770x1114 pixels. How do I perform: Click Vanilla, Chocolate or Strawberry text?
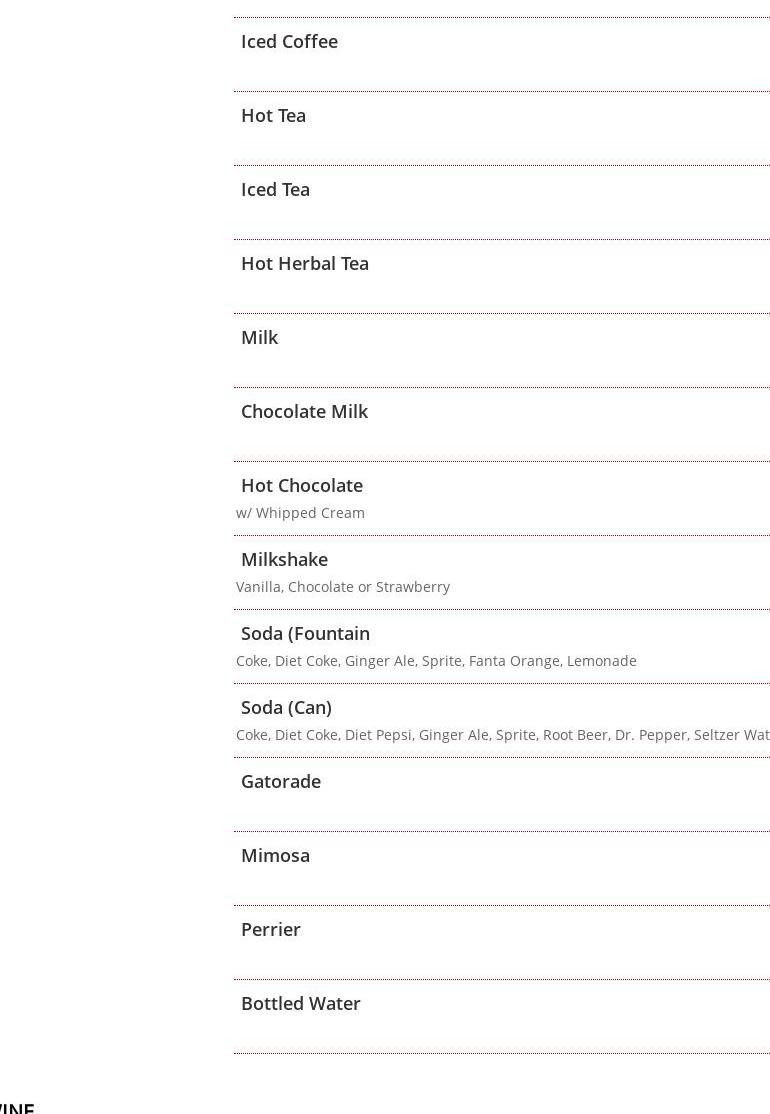[342, 587]
